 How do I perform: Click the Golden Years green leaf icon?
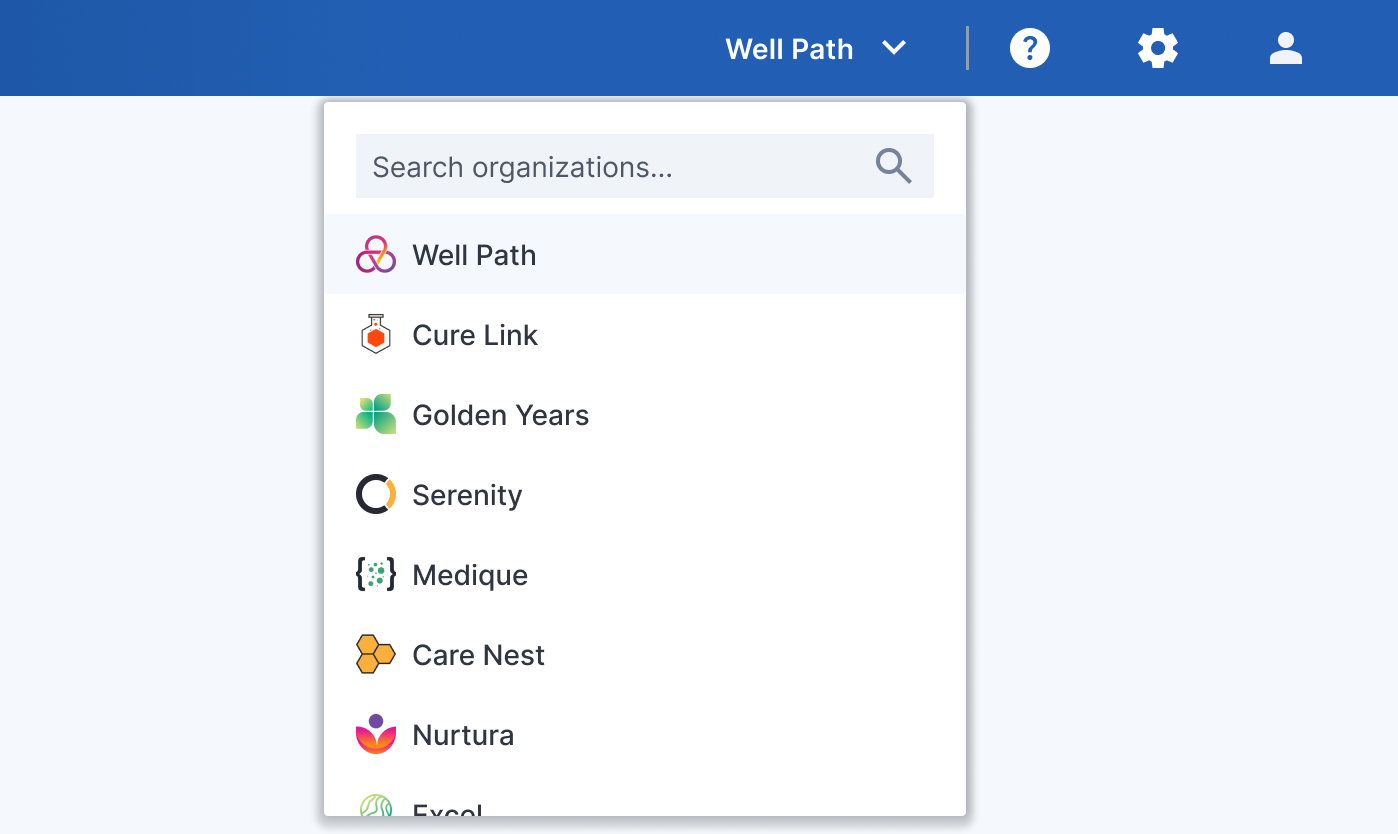376,415
